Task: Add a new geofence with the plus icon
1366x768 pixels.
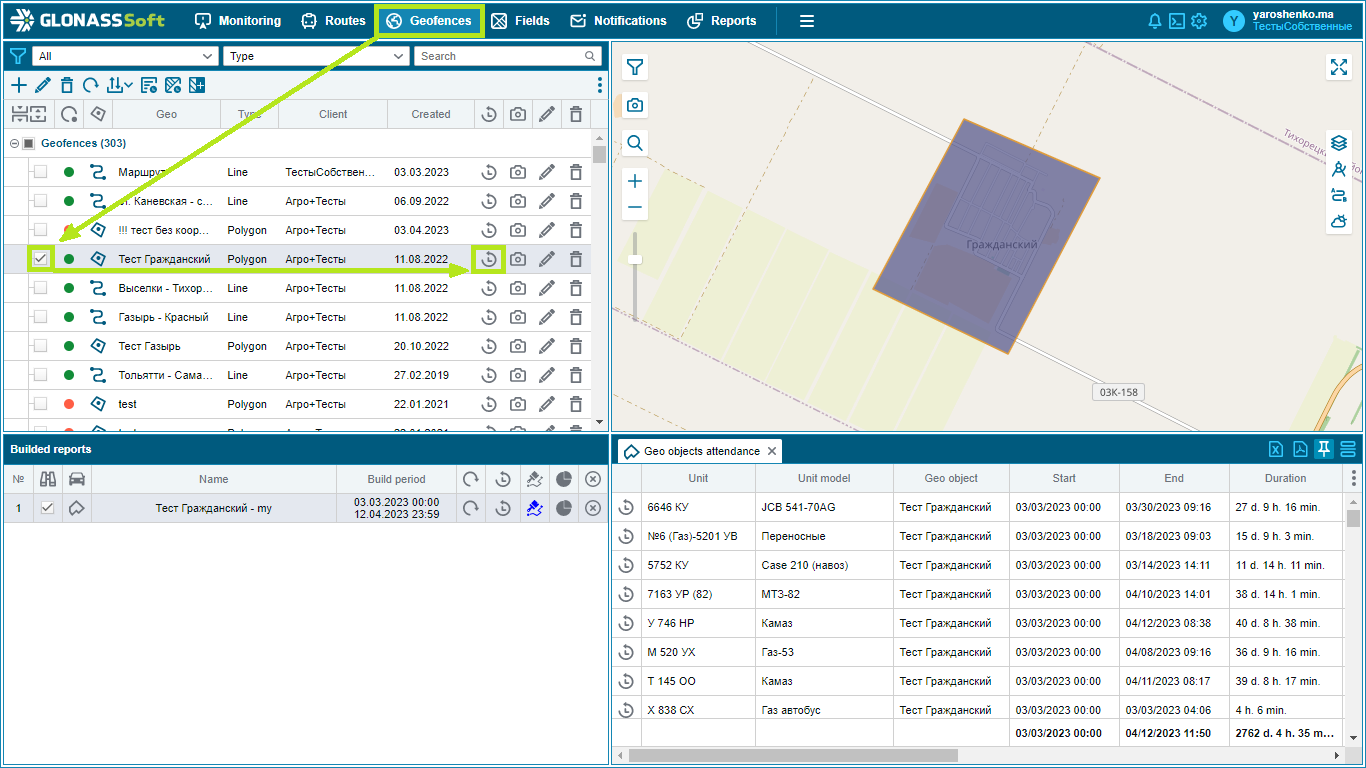Action: click(x=19, y=85)
